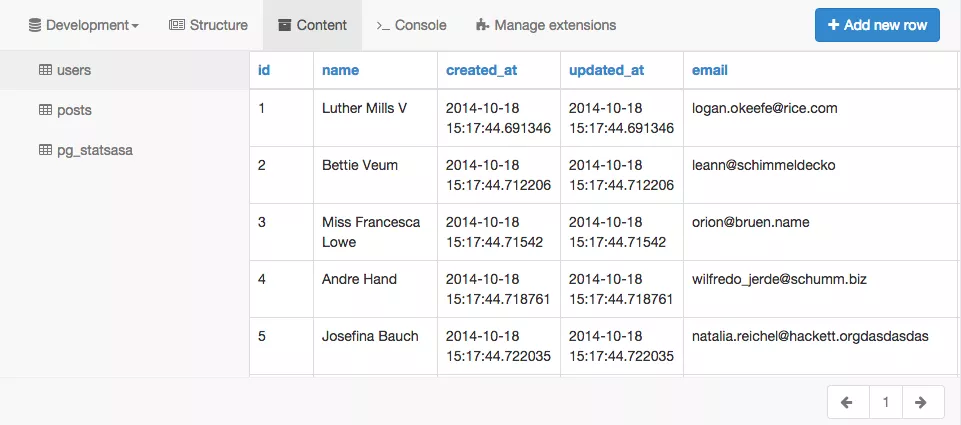The image size is (961, 425).
Task: Click the table icon next to users
Action: pyautogui.click(x=45, y=70)
